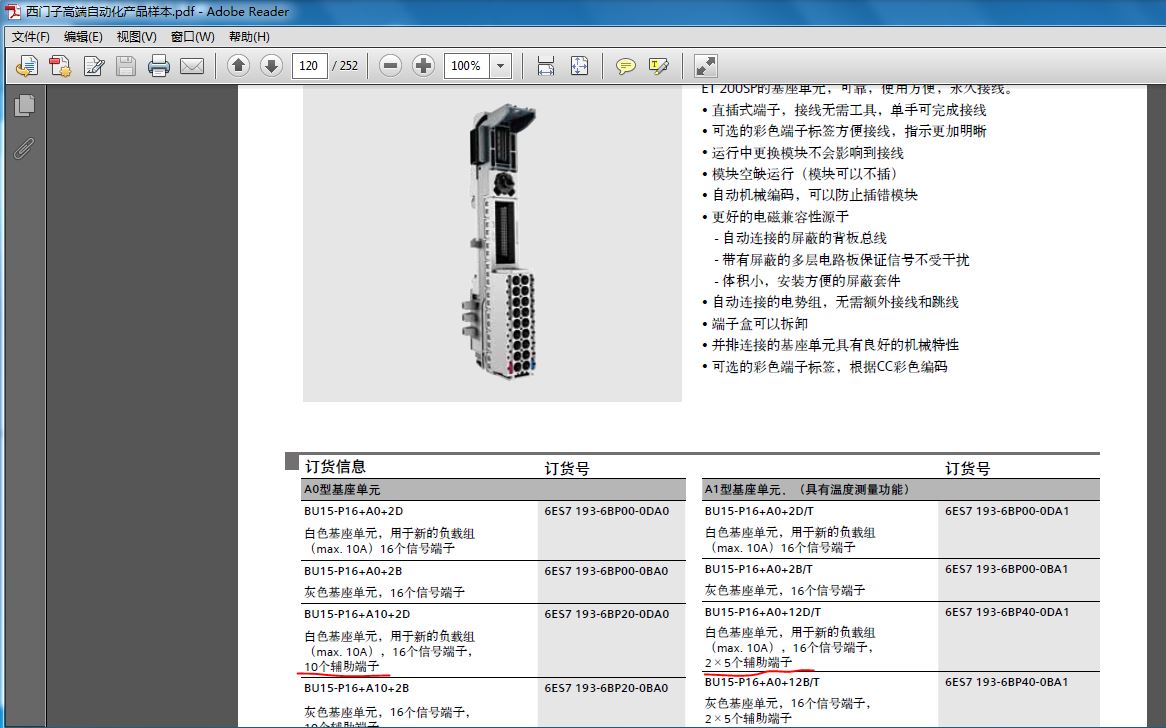Screen dimensions: 1166x728
Task: Email the PDF via the envelope icon
Action: click(x=192, y=65)
